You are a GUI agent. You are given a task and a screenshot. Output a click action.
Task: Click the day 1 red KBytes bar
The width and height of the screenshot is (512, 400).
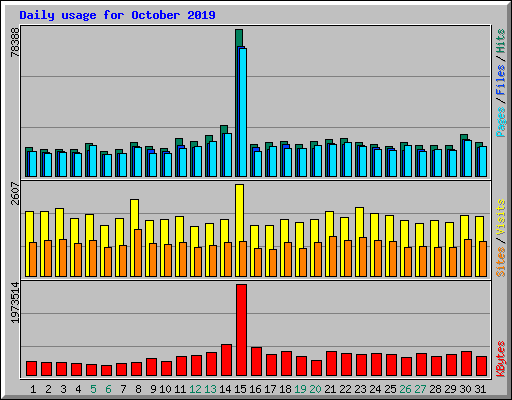(31, 368)
